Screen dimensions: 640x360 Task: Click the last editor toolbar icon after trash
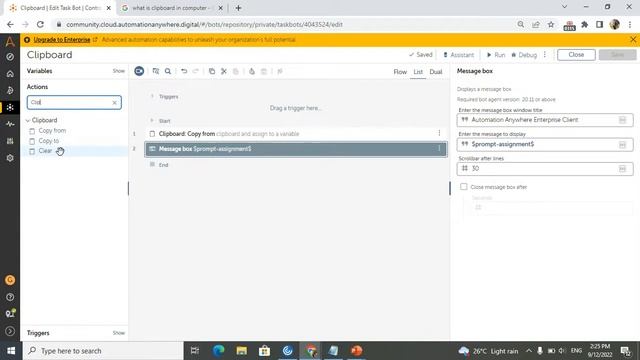pyautogui.click(x=280, y=71)
